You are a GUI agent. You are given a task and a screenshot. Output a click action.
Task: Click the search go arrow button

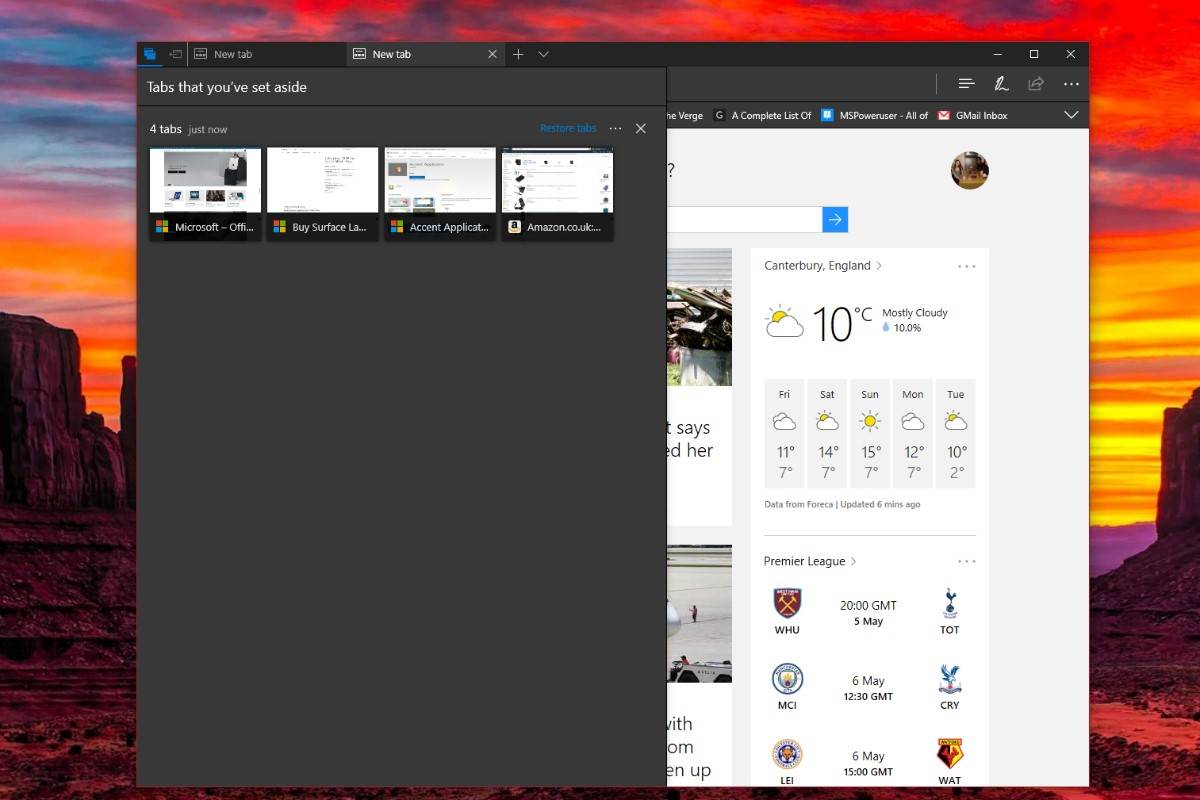[x=835, y=220]
